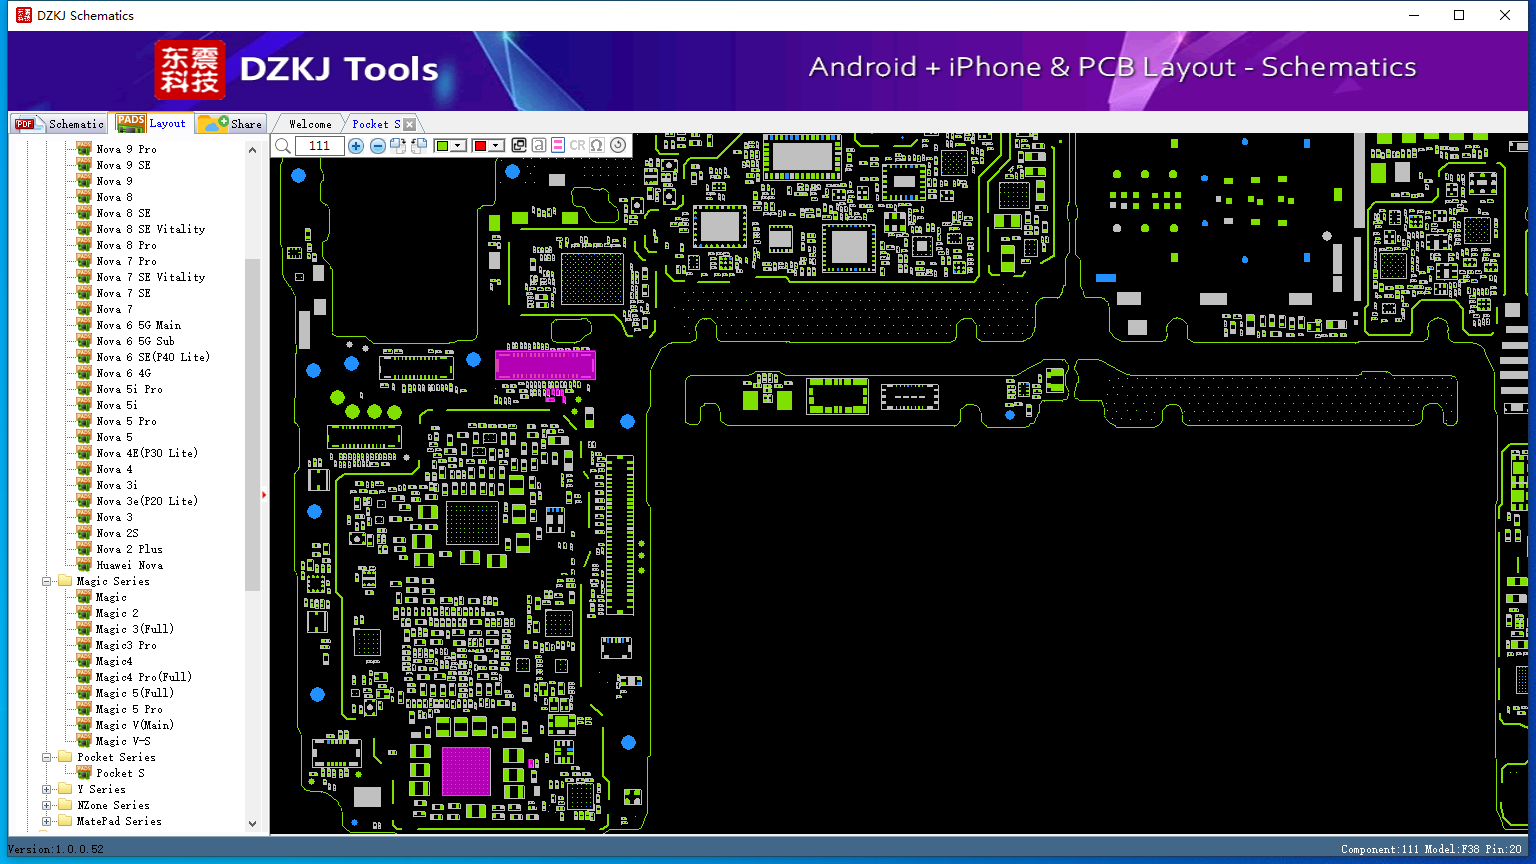Click the PADS icon beside Magic 5 Pro
The height and width of the screenshot is (864, 1536).
tap(84, 709)
